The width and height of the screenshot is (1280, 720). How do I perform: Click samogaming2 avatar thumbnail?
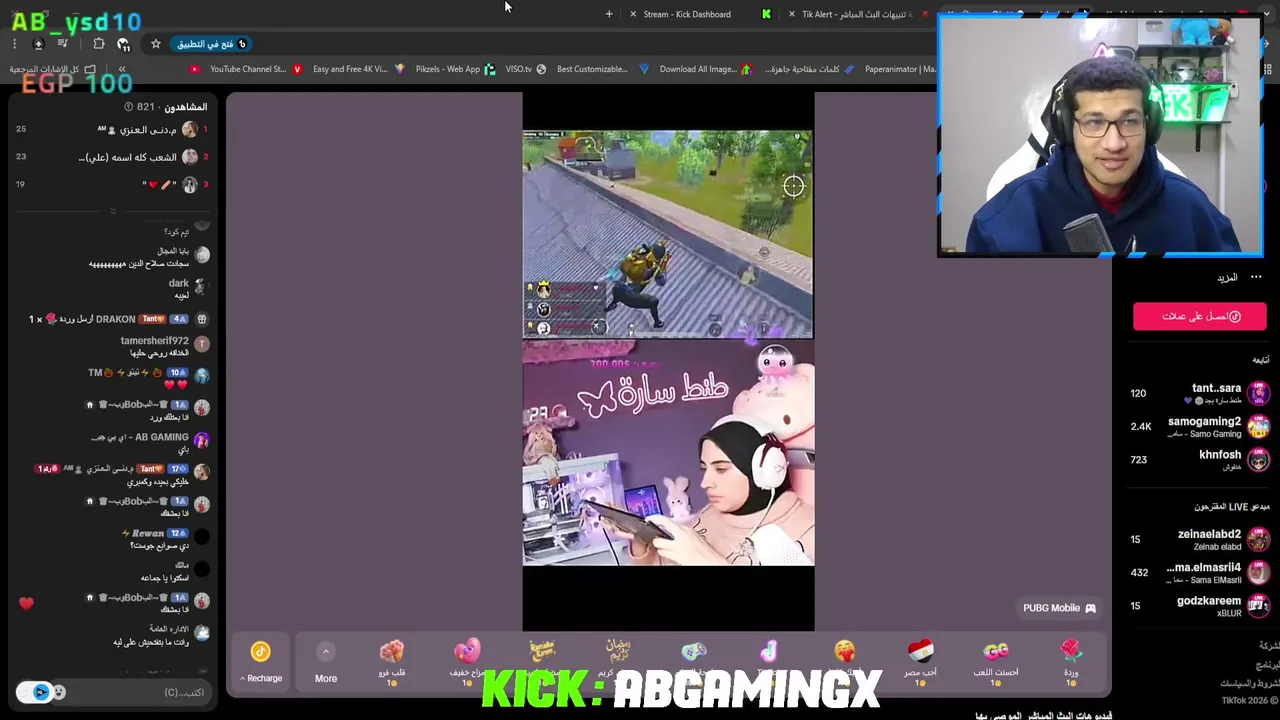pyautogui.click(x=1258, y=427)
